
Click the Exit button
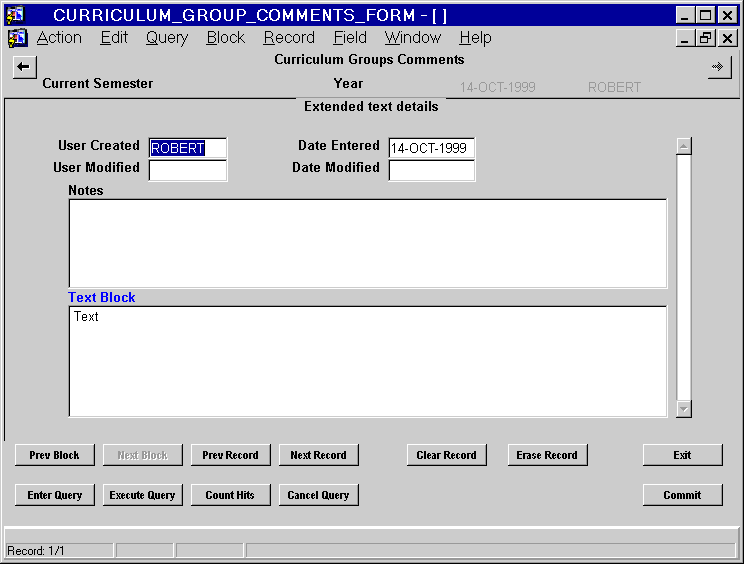683,455
